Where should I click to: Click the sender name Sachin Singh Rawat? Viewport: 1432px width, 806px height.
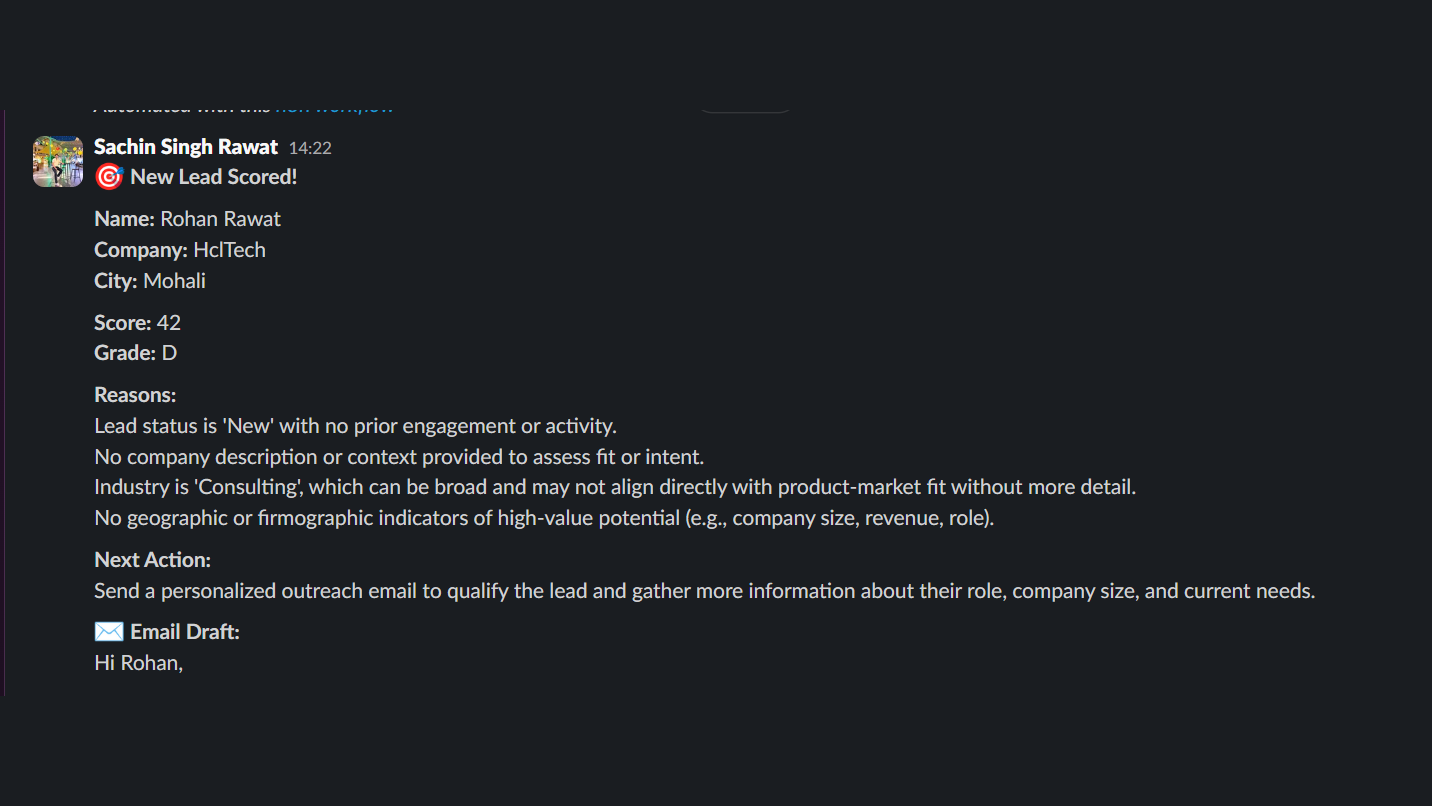[x=185, y=146]
